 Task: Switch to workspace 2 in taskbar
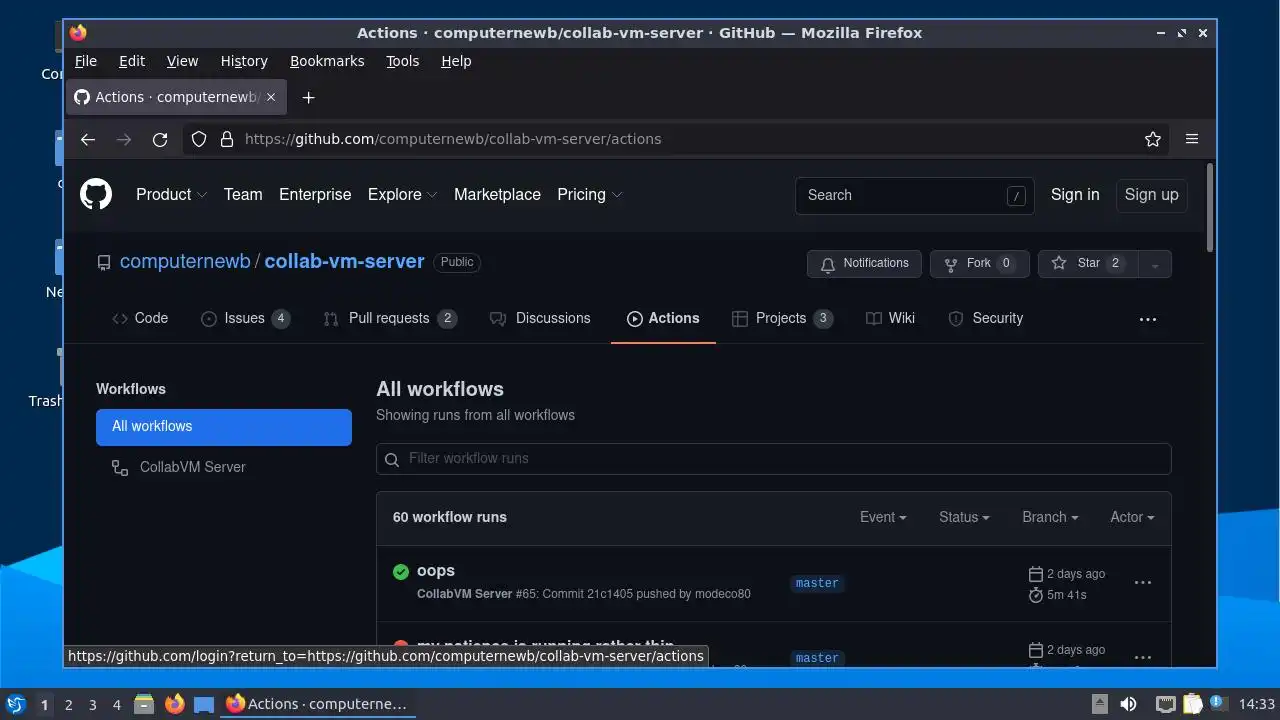pyautogui.click(x=68, y=705)
